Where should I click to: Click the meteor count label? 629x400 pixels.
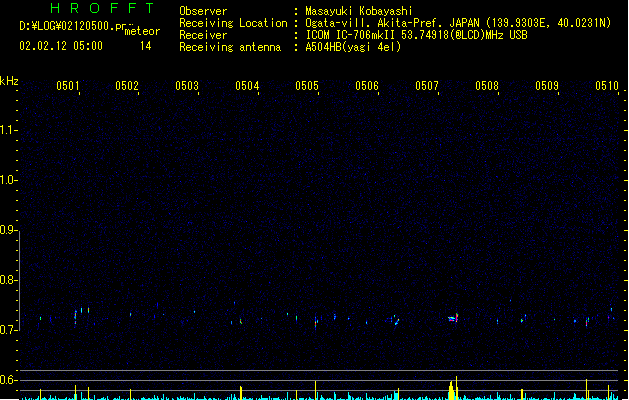point(142,31)
